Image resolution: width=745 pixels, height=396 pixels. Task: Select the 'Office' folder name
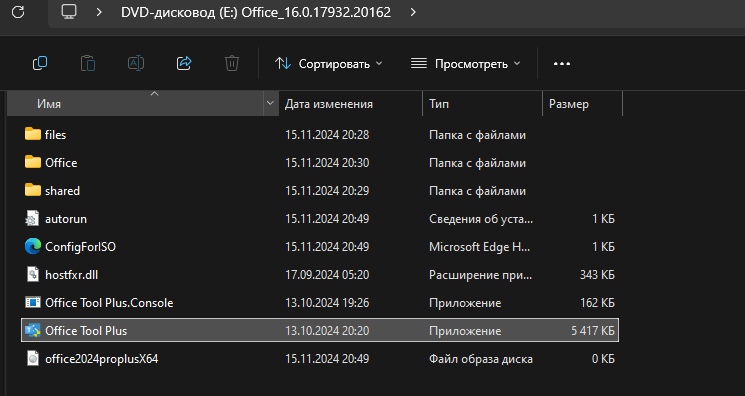click(61, 163)
